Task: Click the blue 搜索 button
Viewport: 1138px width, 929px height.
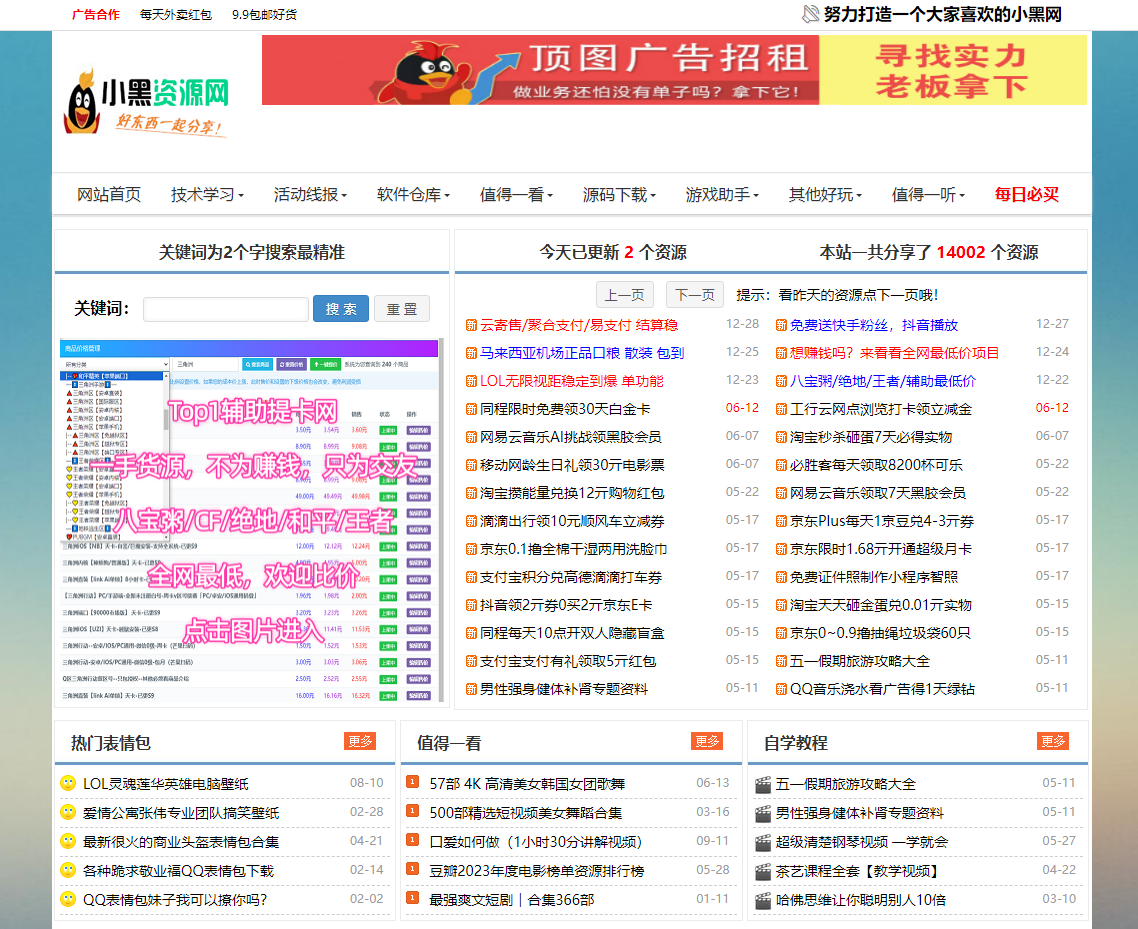Action: pos(341,309)
